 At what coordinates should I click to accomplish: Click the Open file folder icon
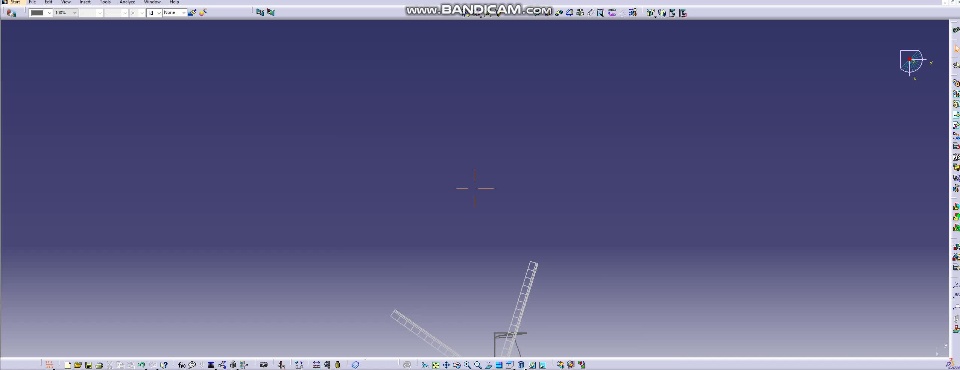pos(78,365)
